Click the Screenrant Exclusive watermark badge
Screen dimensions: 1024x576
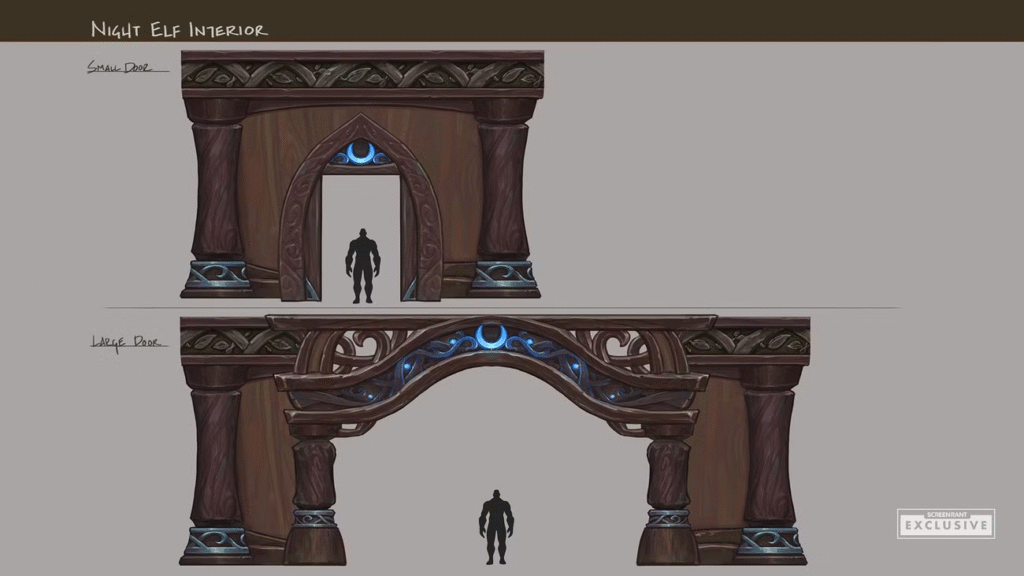click(945, 522)
